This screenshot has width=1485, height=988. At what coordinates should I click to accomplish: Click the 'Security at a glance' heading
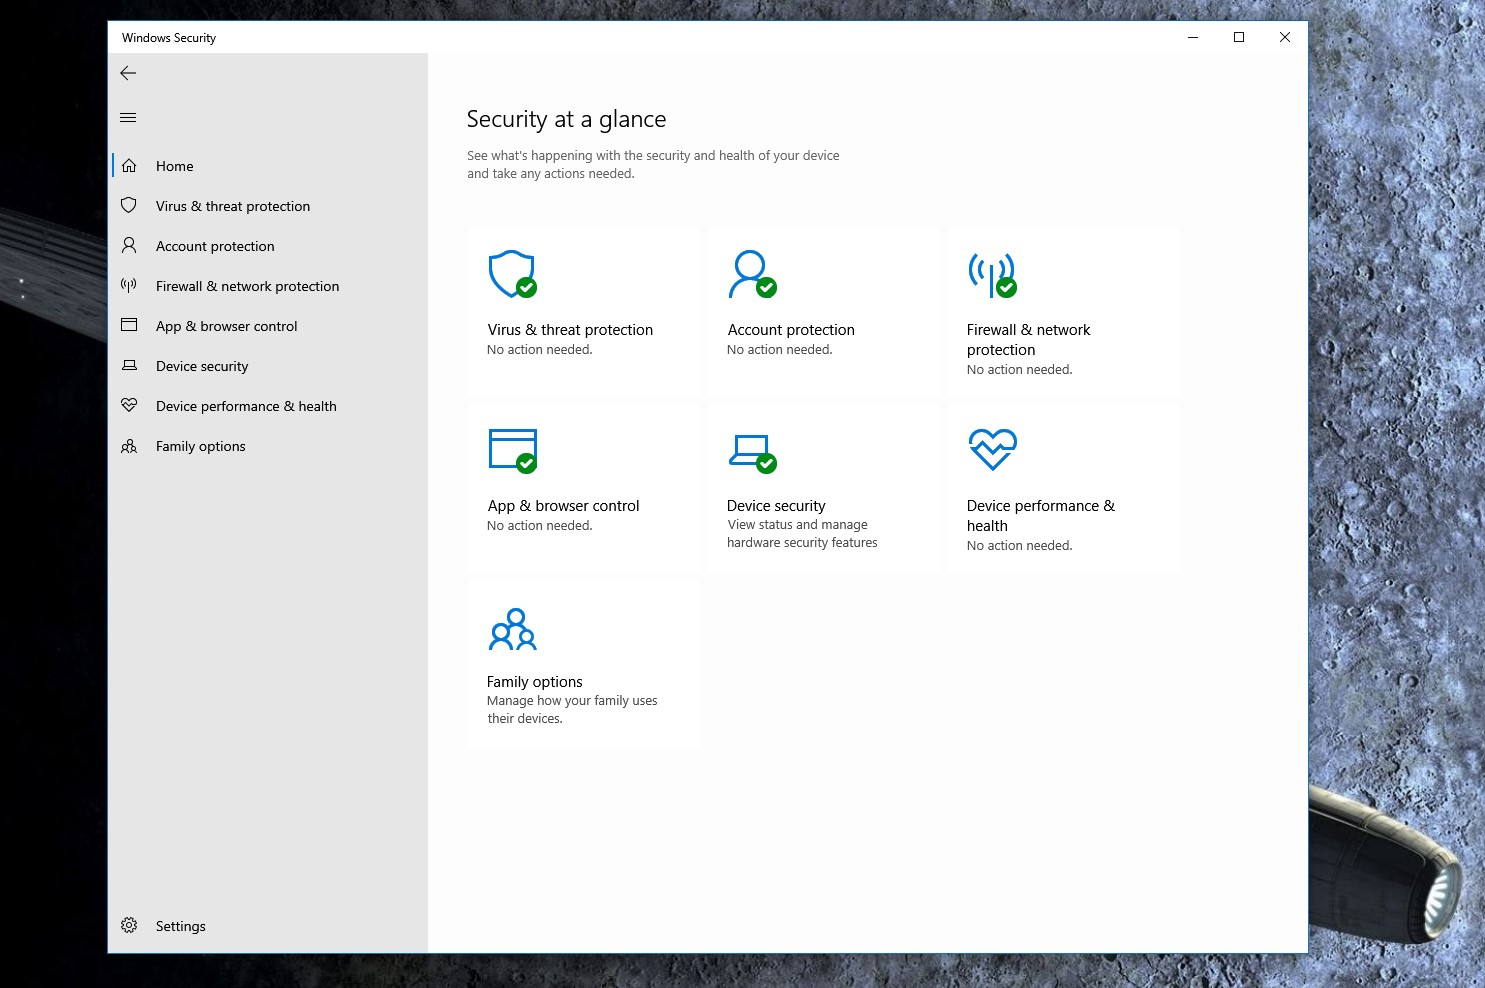pyautogui.click(x=566, y=120)
